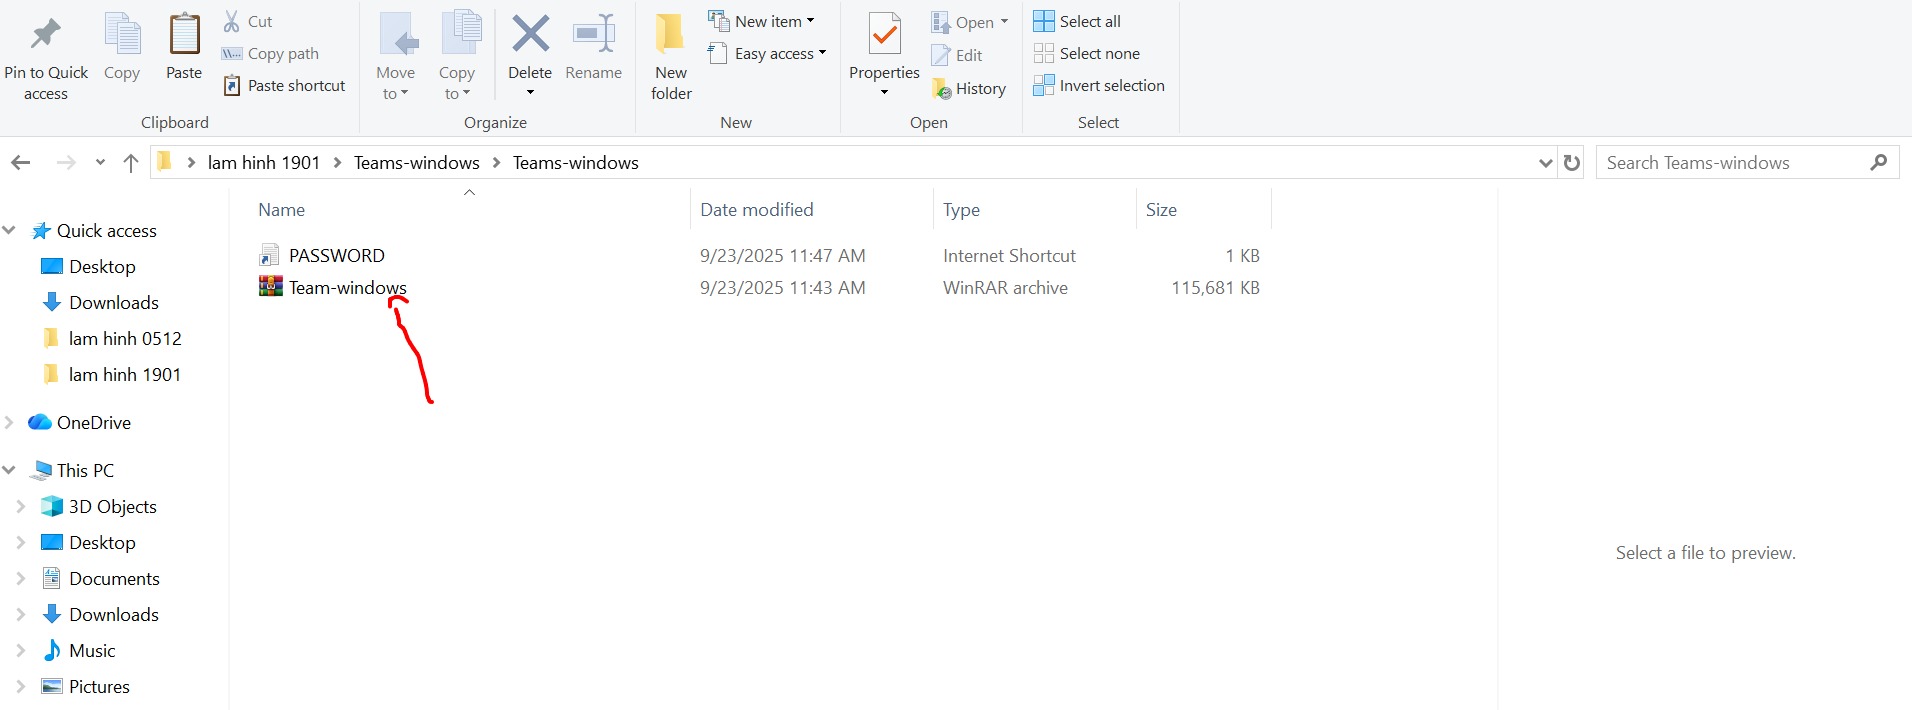1912x710 pixels.
Task: Click the Paste clipboard icon
Action: [x=184, y=36]
